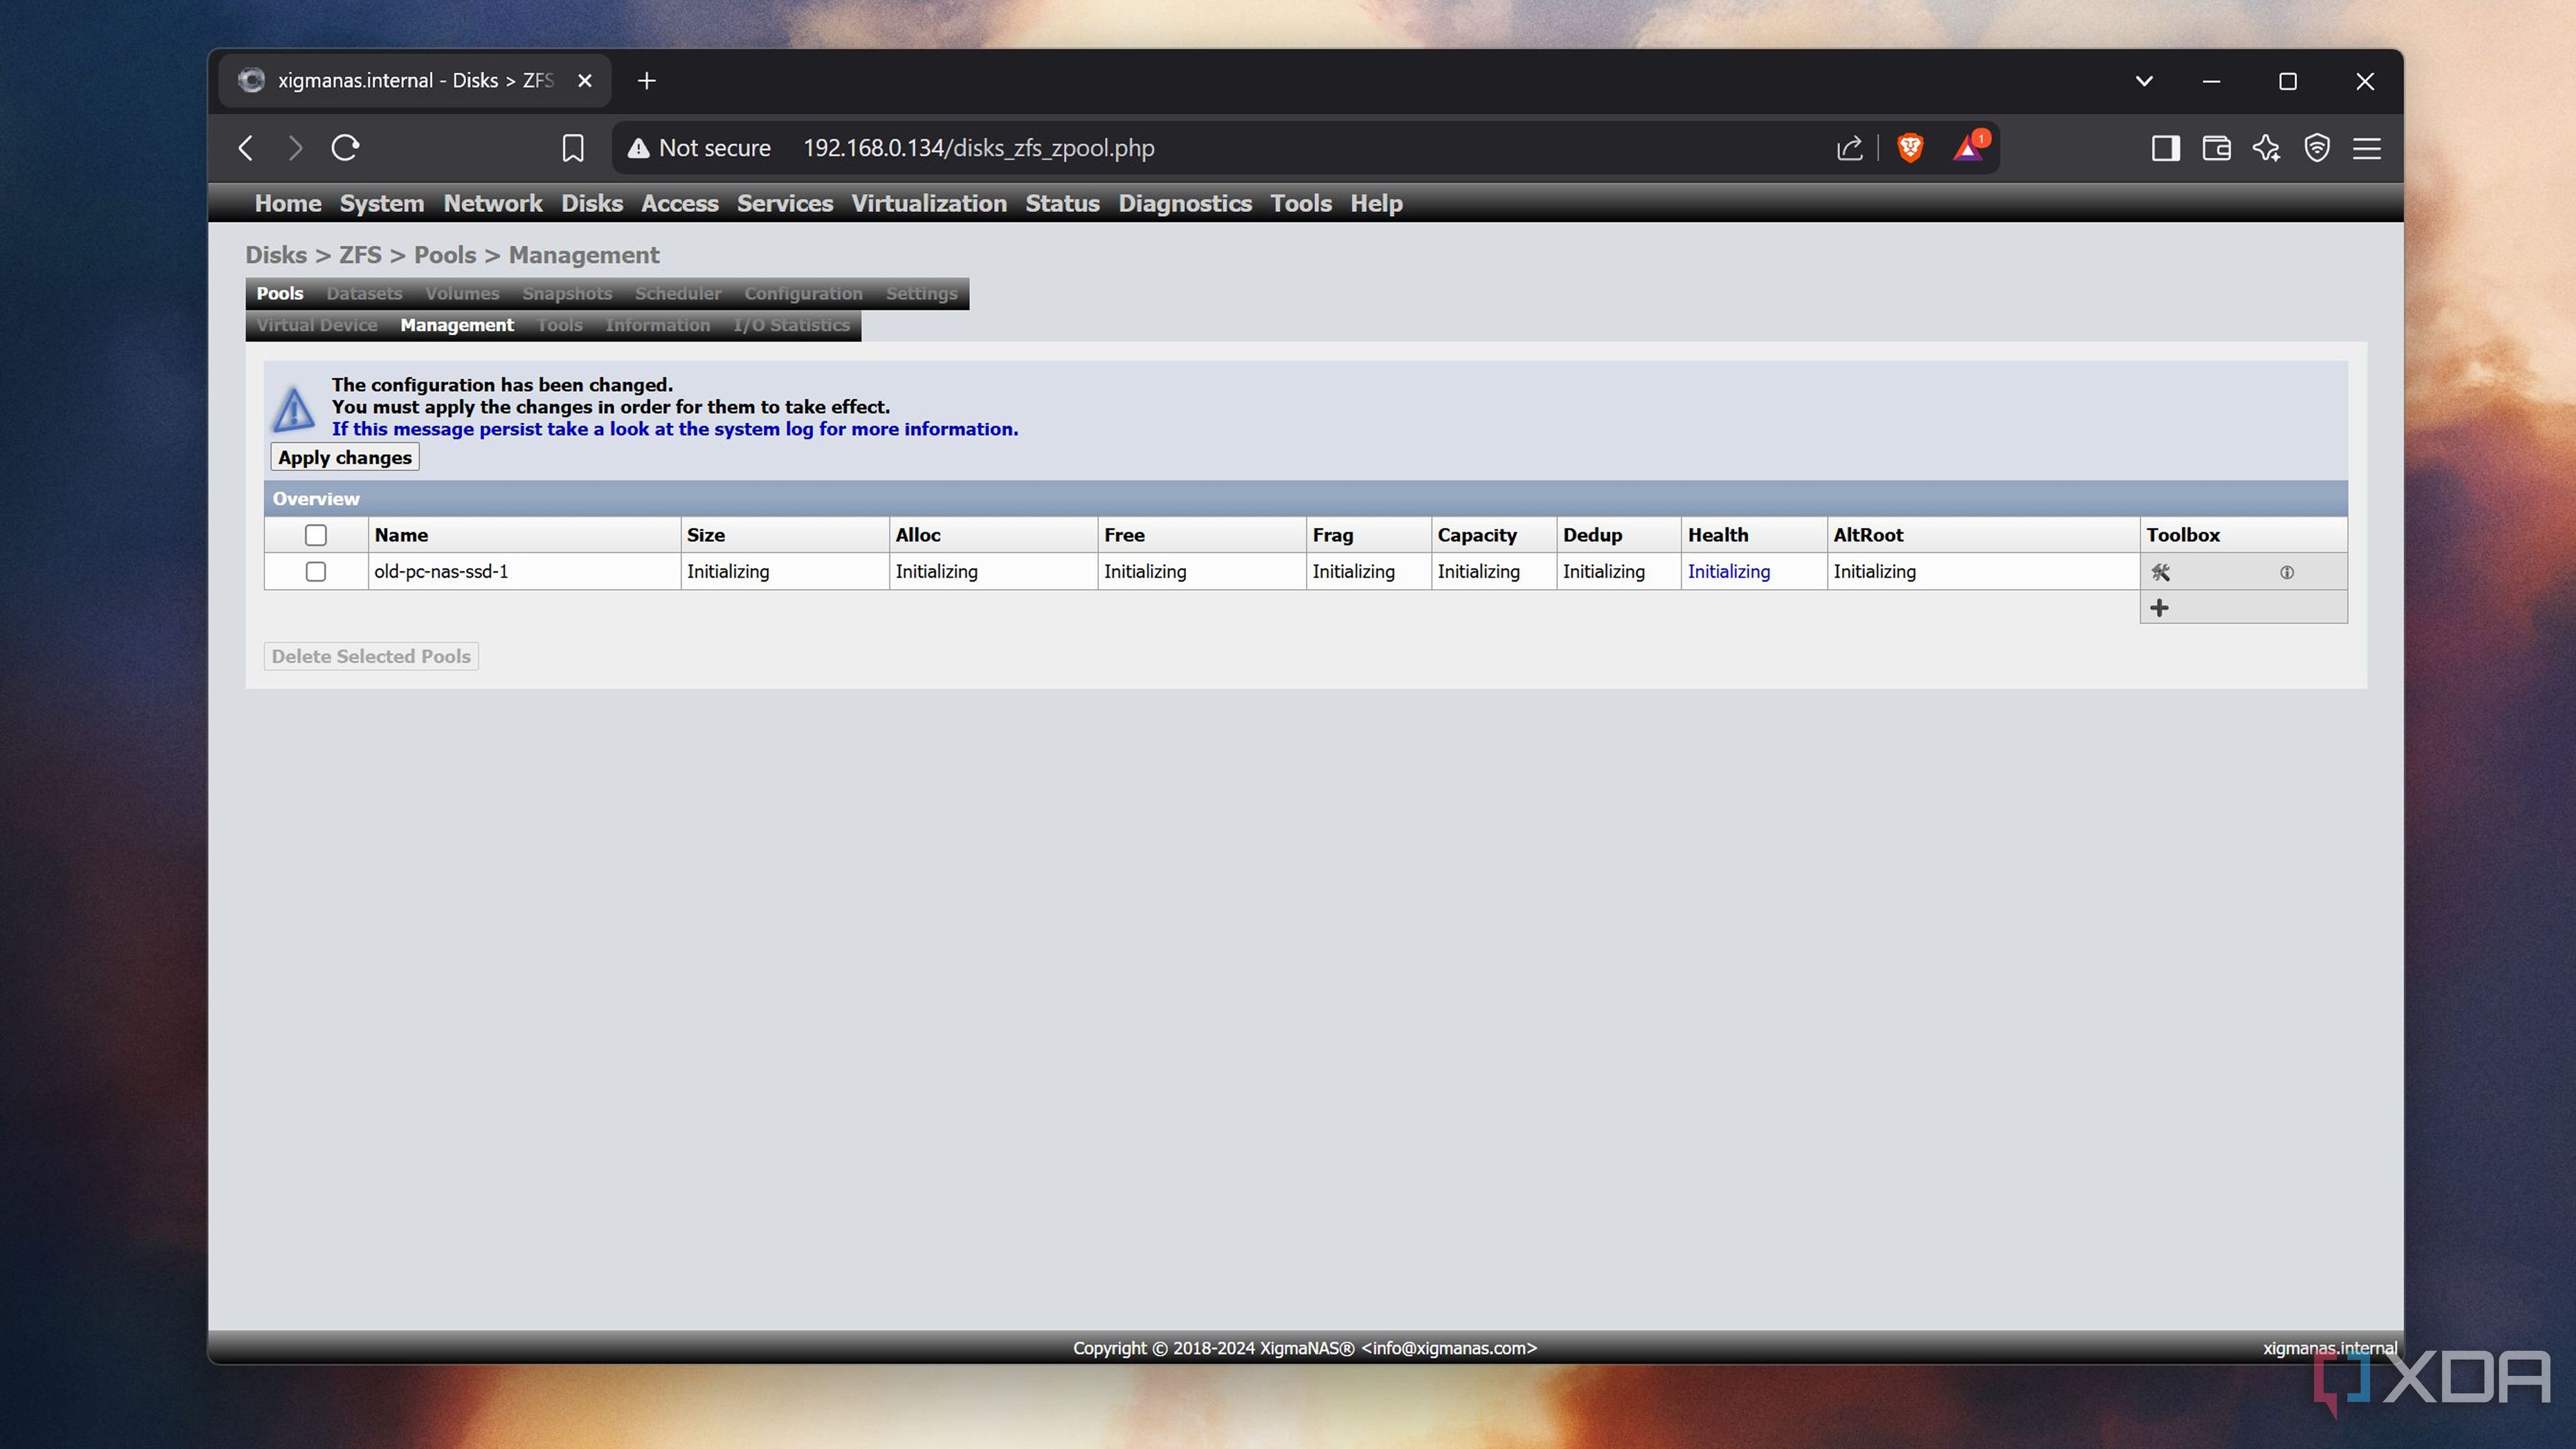This screenshot has width=2576, height=1449.
Task: Click the Health Initializing link
Action: pos(1728,571)
